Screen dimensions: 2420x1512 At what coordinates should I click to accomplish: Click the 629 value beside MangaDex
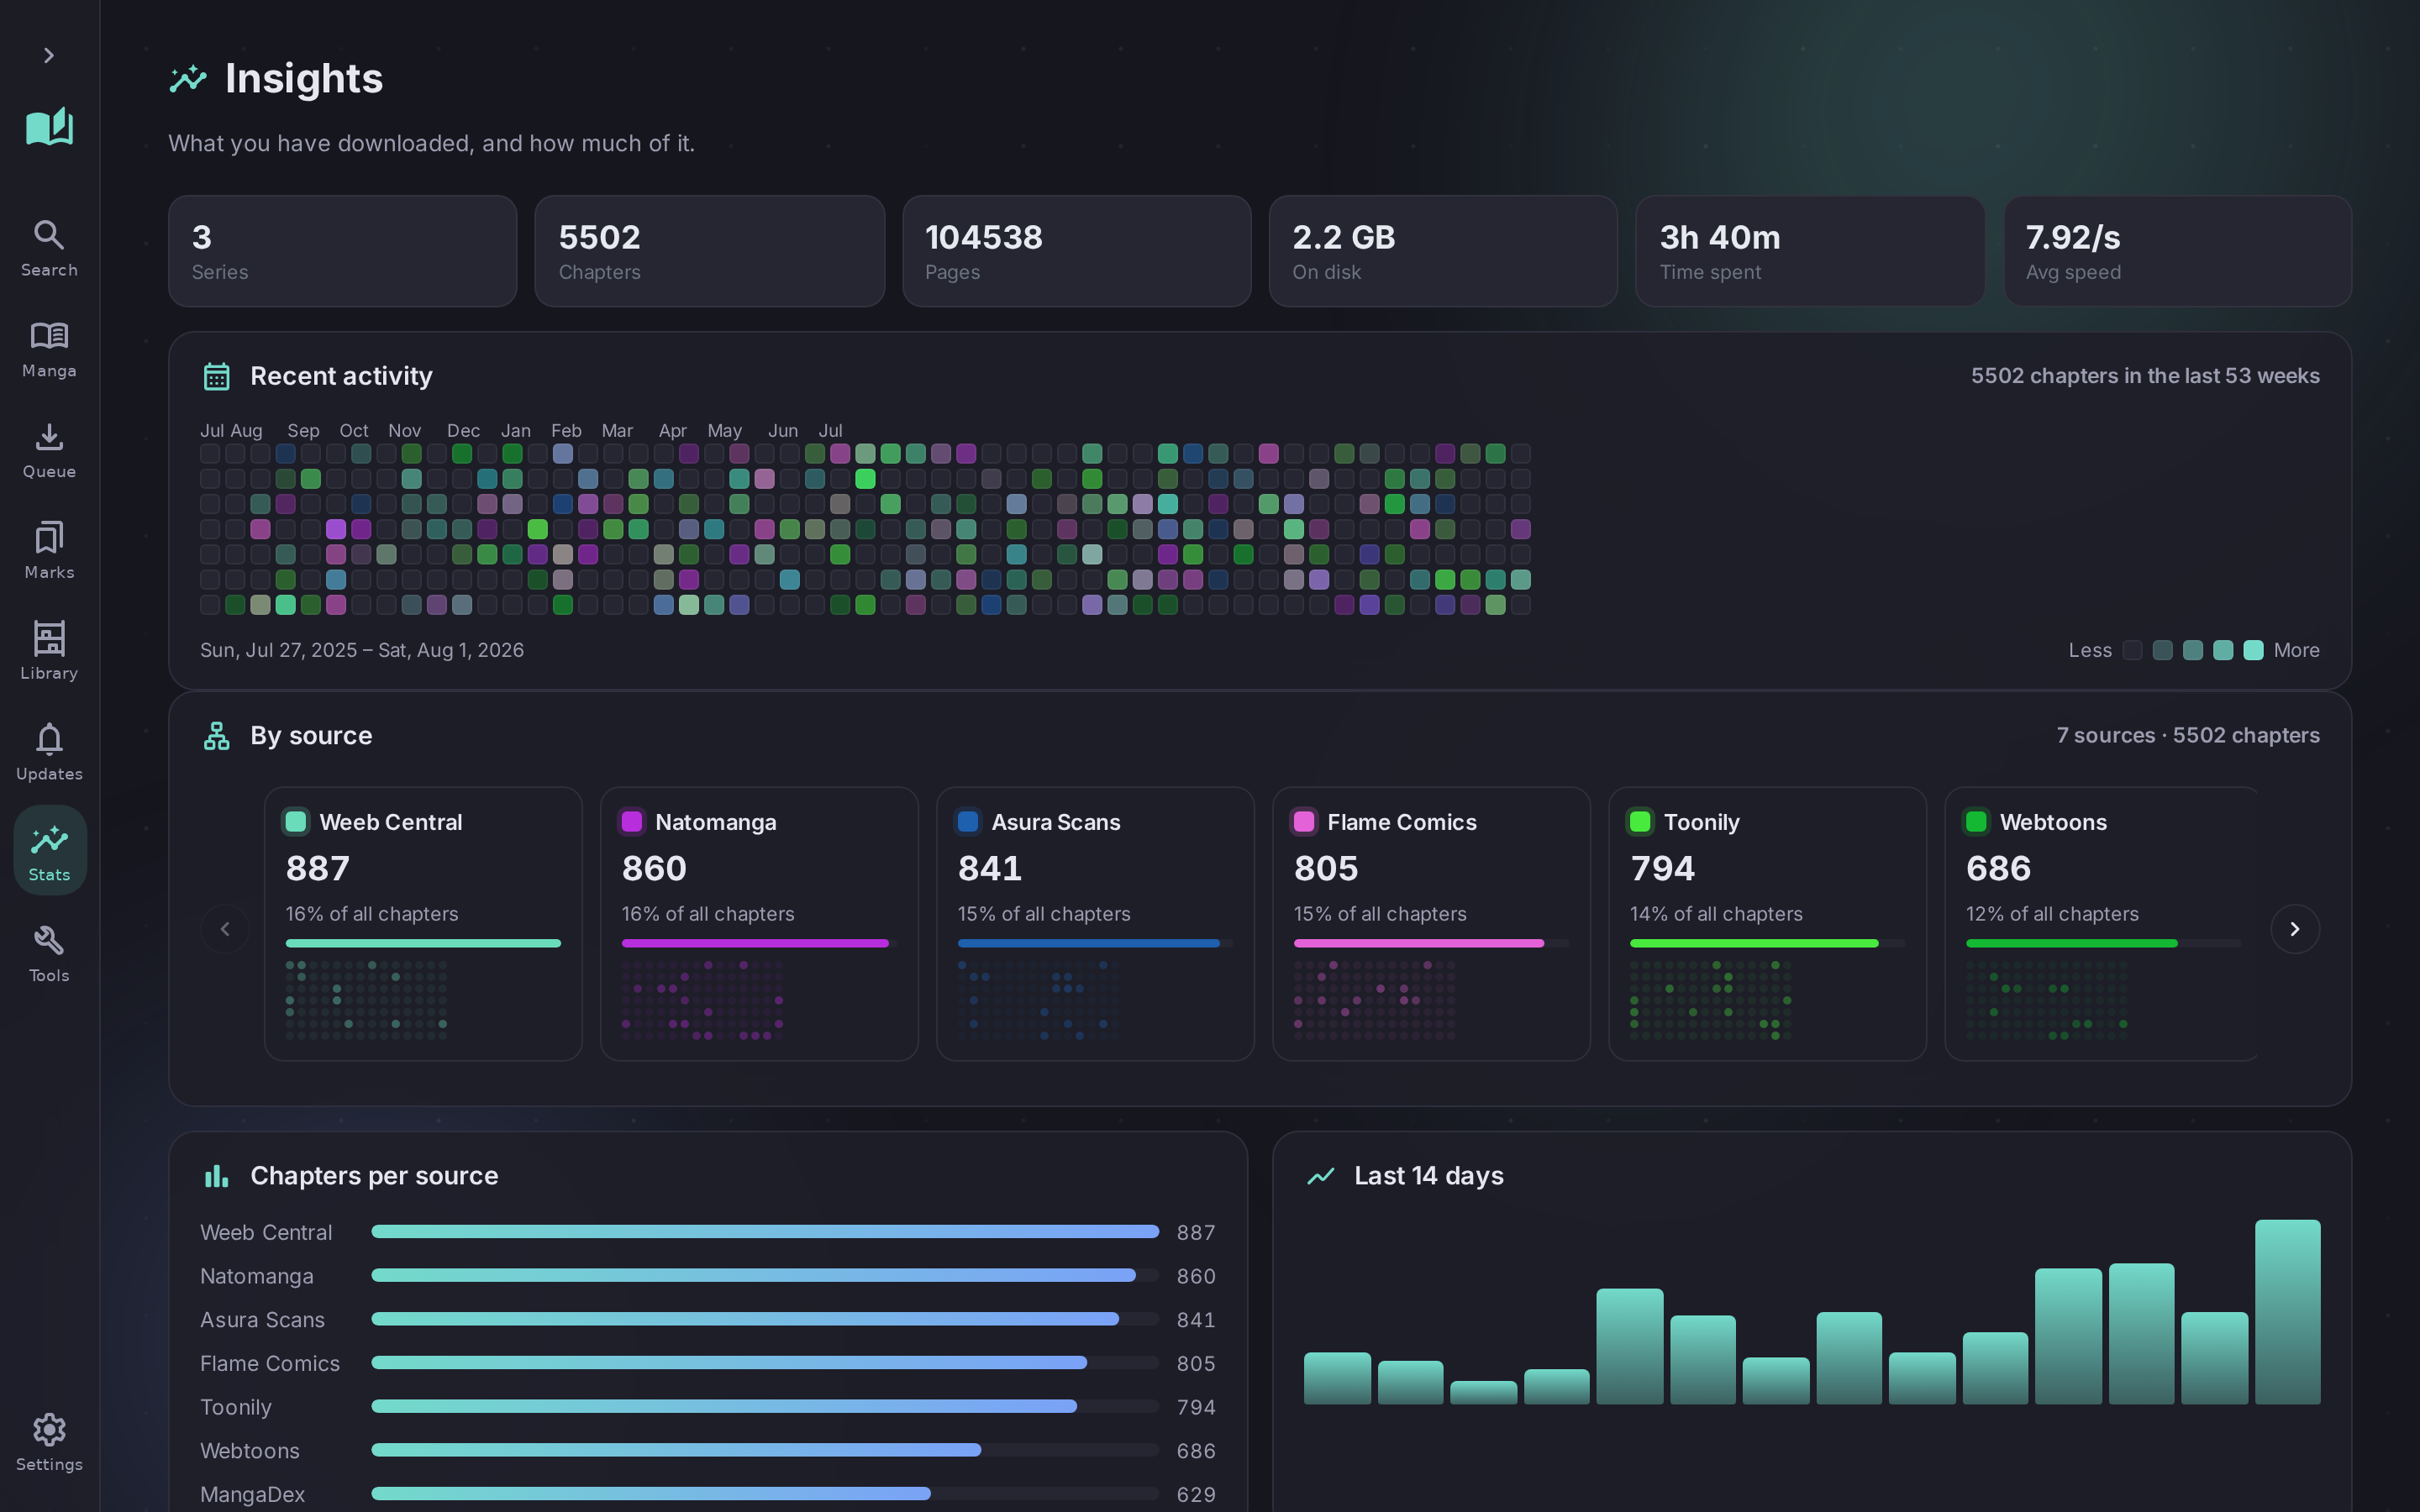click(x=1196, y=1494)
